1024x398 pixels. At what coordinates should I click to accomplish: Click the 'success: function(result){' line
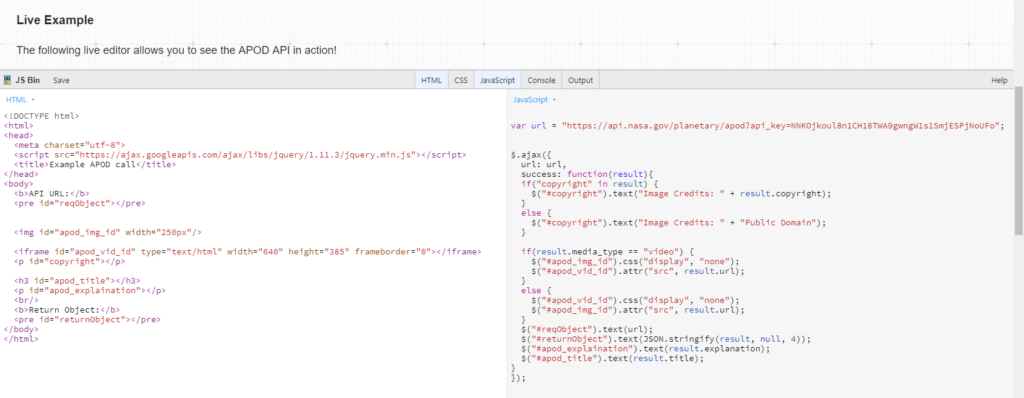587,174
